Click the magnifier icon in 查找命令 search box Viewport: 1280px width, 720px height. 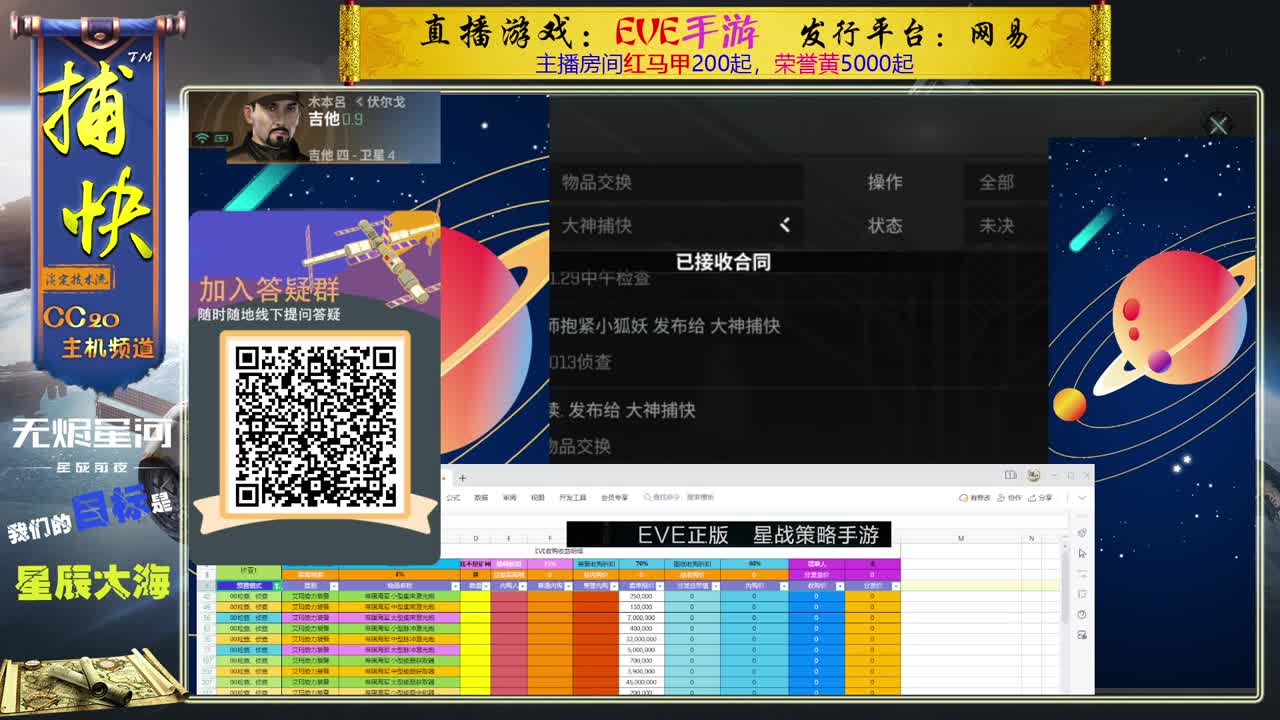coord(647,496)
